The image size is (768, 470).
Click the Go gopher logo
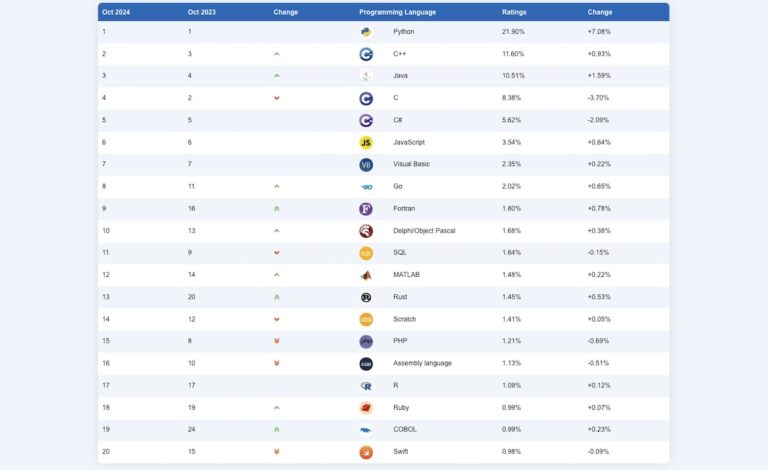coord(366,186)
